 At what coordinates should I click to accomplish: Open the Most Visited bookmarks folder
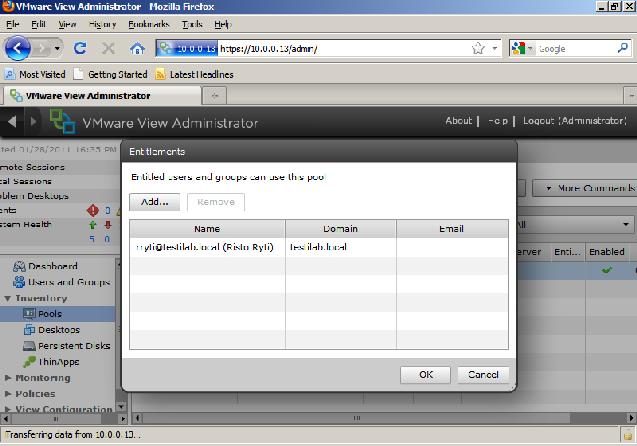[35, 74]
